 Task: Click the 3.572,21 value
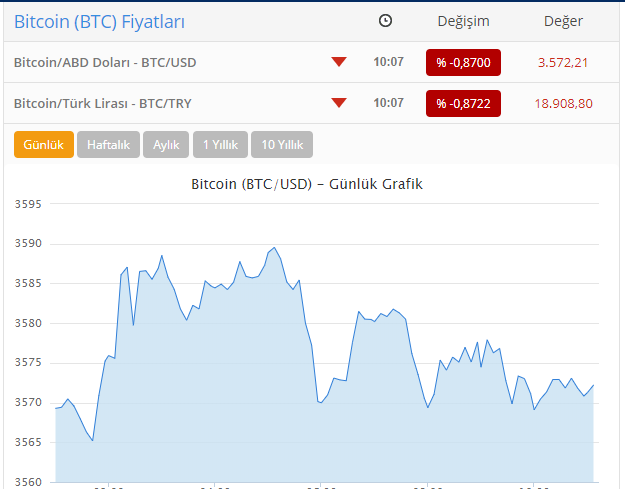(563, 63)
